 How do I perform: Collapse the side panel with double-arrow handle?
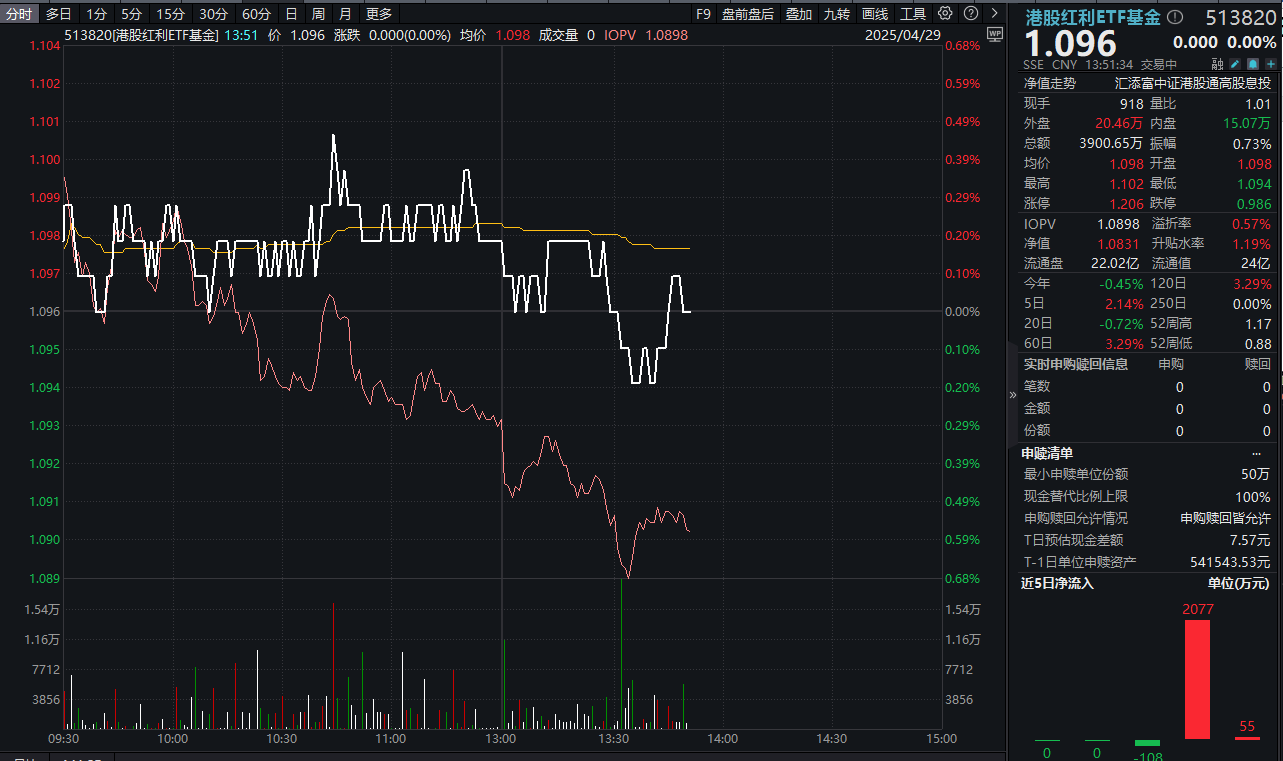1012,394
